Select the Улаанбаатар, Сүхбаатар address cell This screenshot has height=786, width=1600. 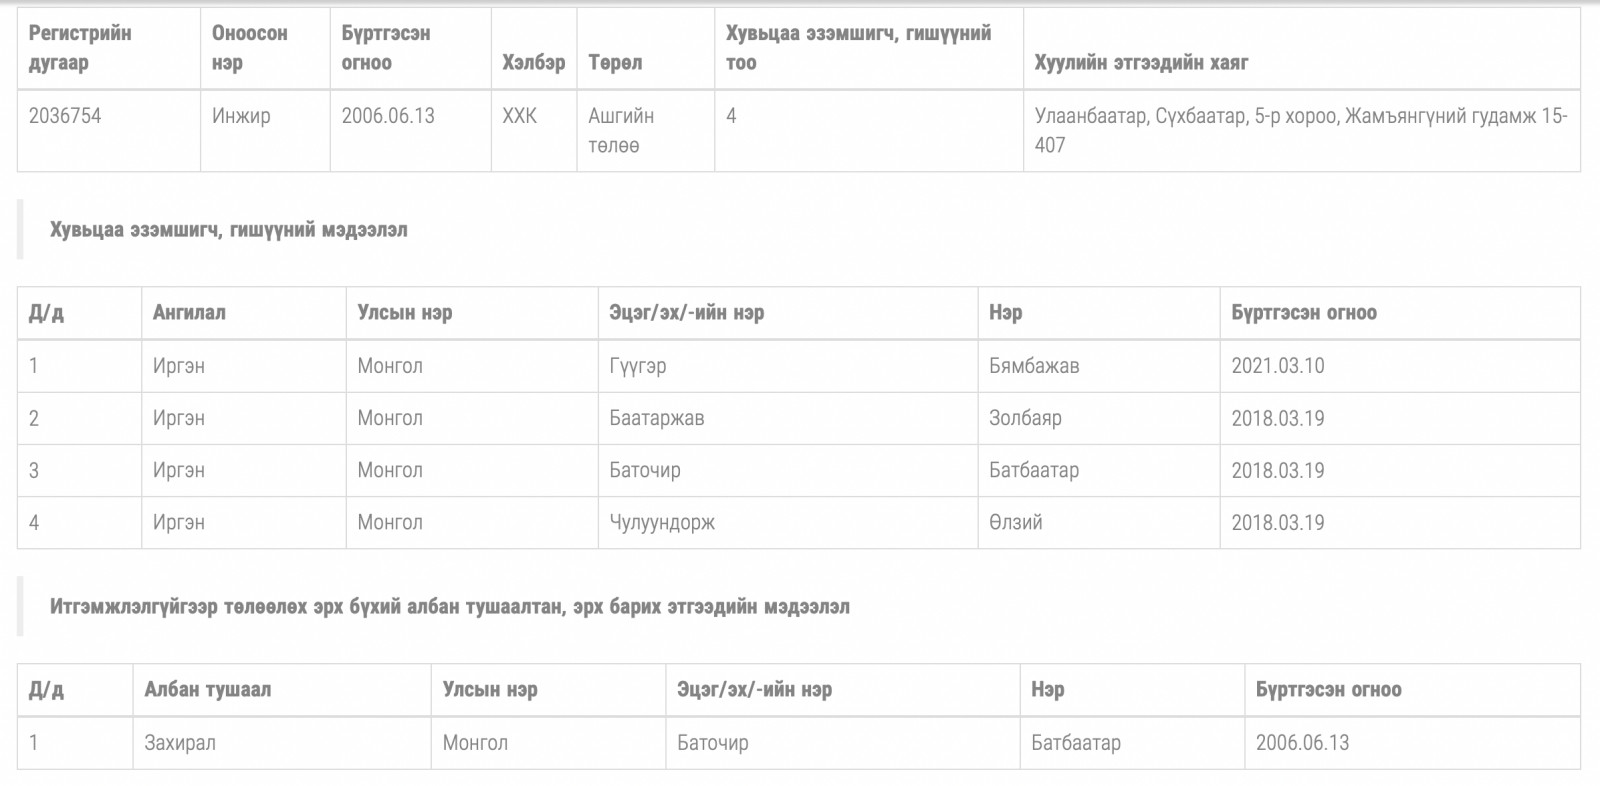(x=1301, y=130)
